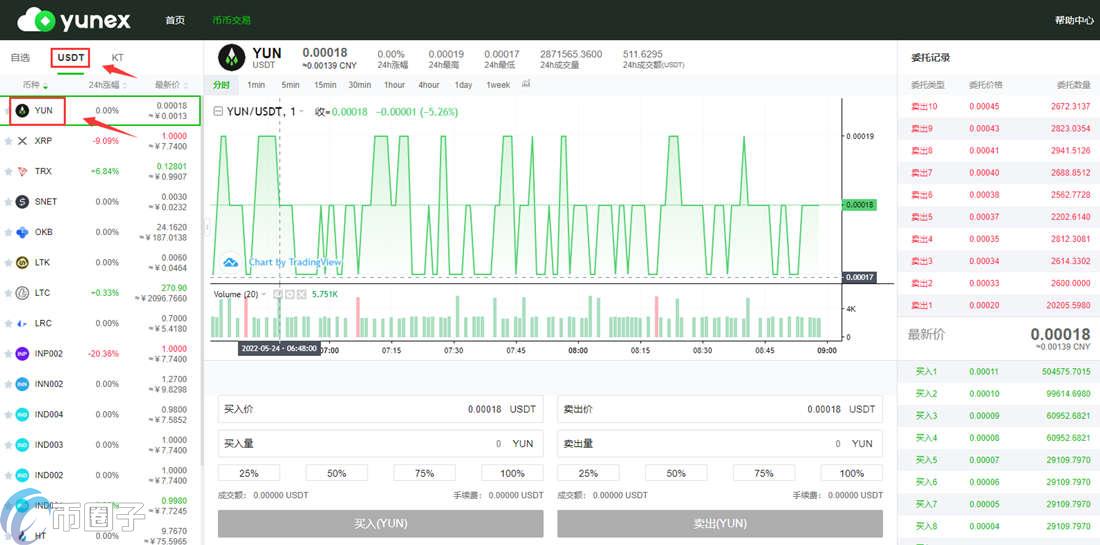This screenshot has height=545, width=1100.
Task: Click the 买入量 amount input field
Action: click(x=380, y=443)
